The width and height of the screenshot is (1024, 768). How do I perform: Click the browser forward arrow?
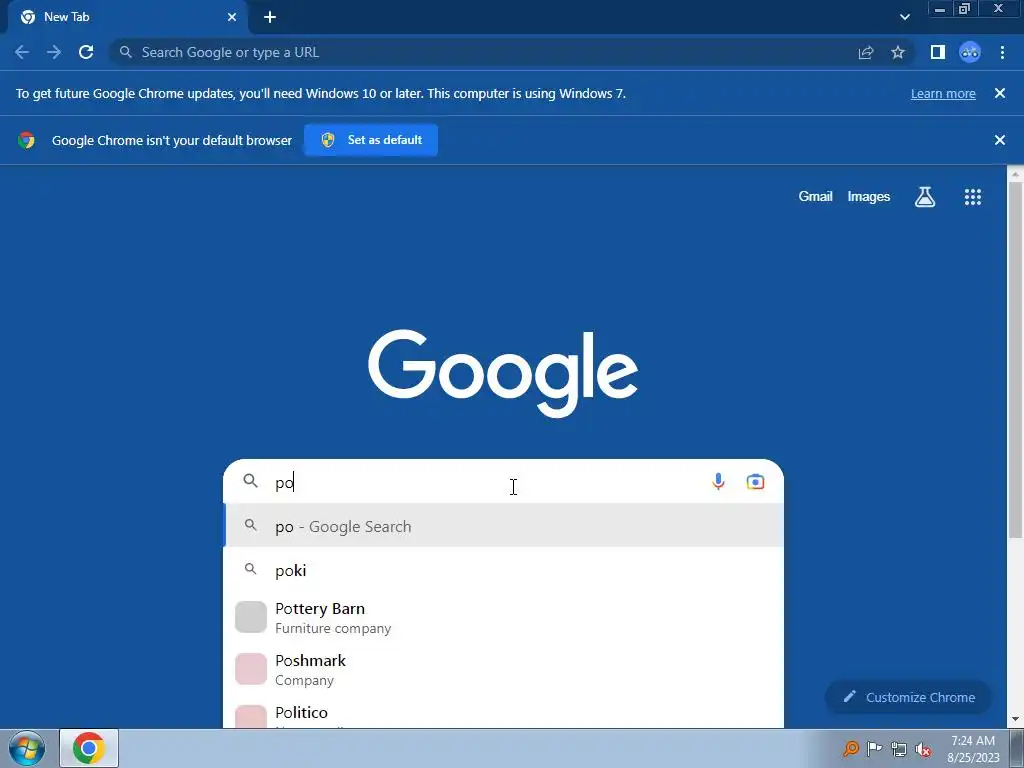tap(54, 52)
